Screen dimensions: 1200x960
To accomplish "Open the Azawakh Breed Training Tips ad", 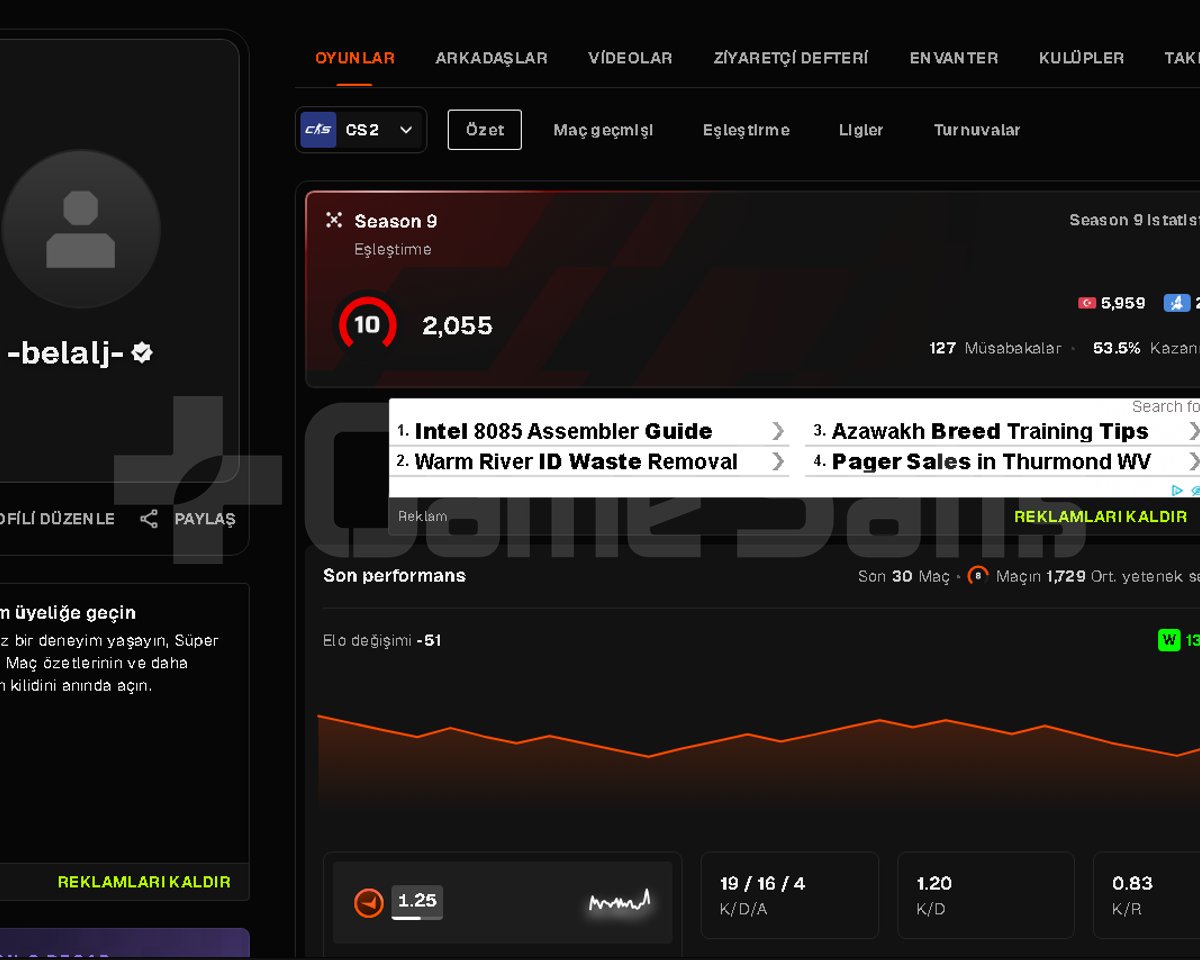I will coord(989,431).
